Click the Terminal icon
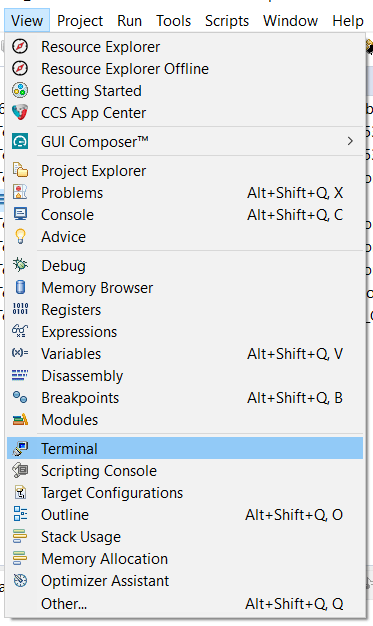The width and height of the screenshot is (373, 626). pos(20,448)
